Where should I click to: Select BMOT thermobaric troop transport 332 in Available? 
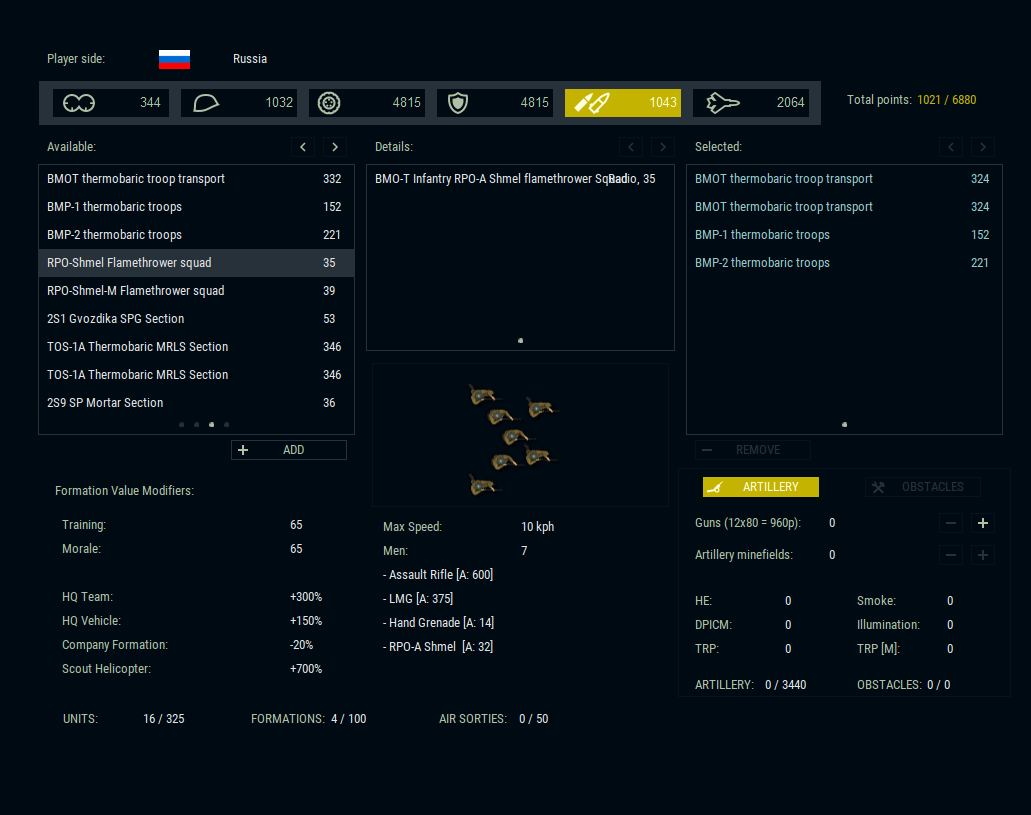point(196,179)
